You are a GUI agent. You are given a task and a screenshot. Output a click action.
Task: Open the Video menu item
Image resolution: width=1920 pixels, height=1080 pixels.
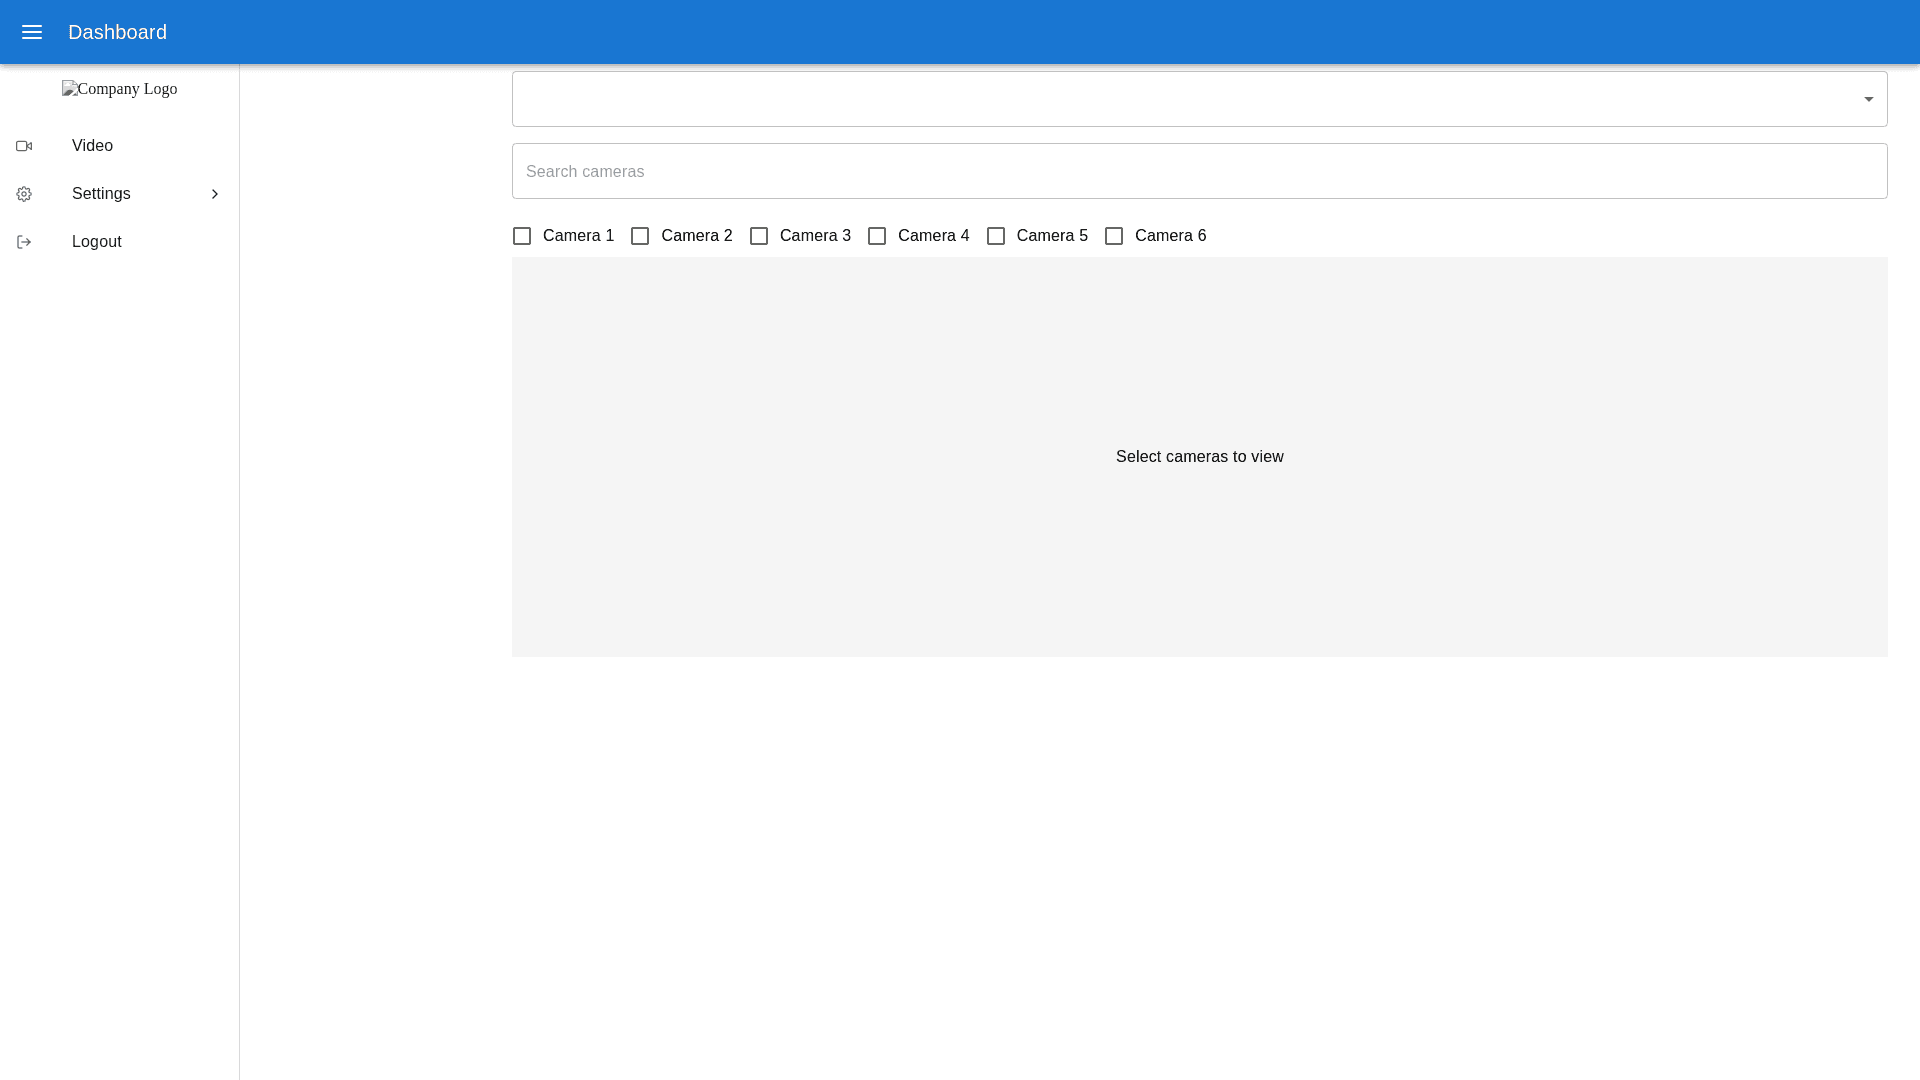pos(92,146)
